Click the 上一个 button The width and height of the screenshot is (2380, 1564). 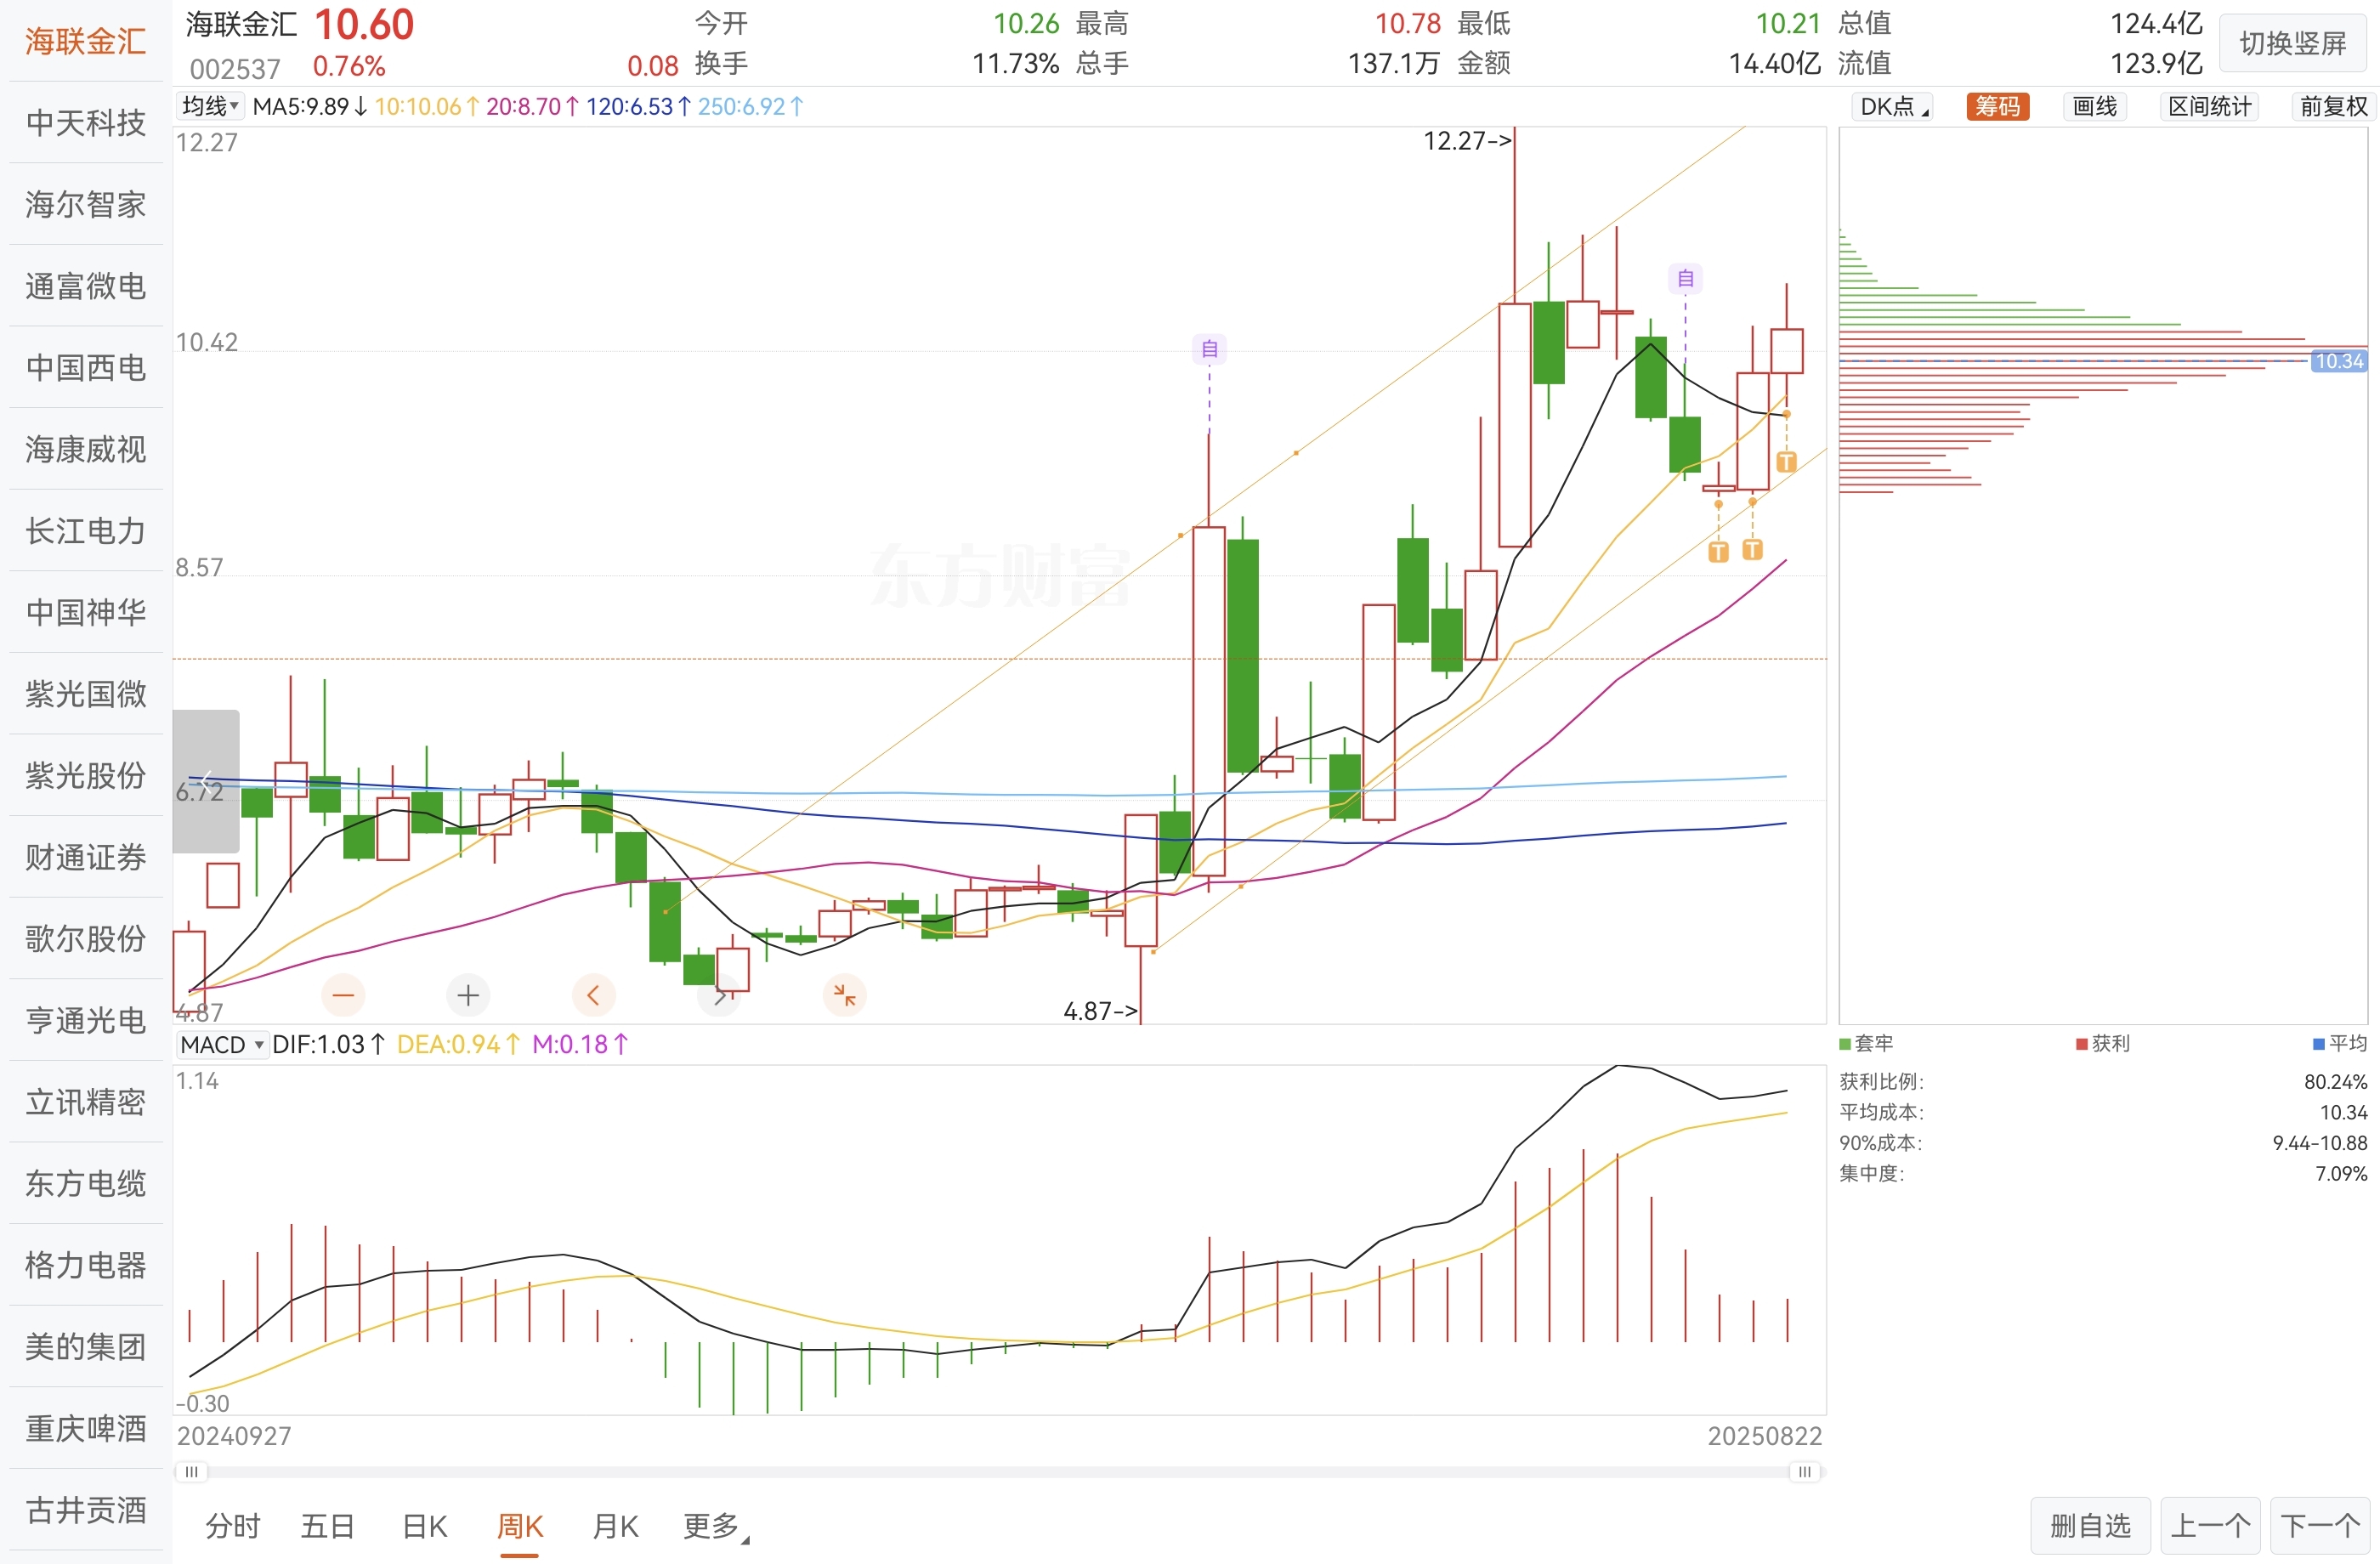[2210, 1526]
